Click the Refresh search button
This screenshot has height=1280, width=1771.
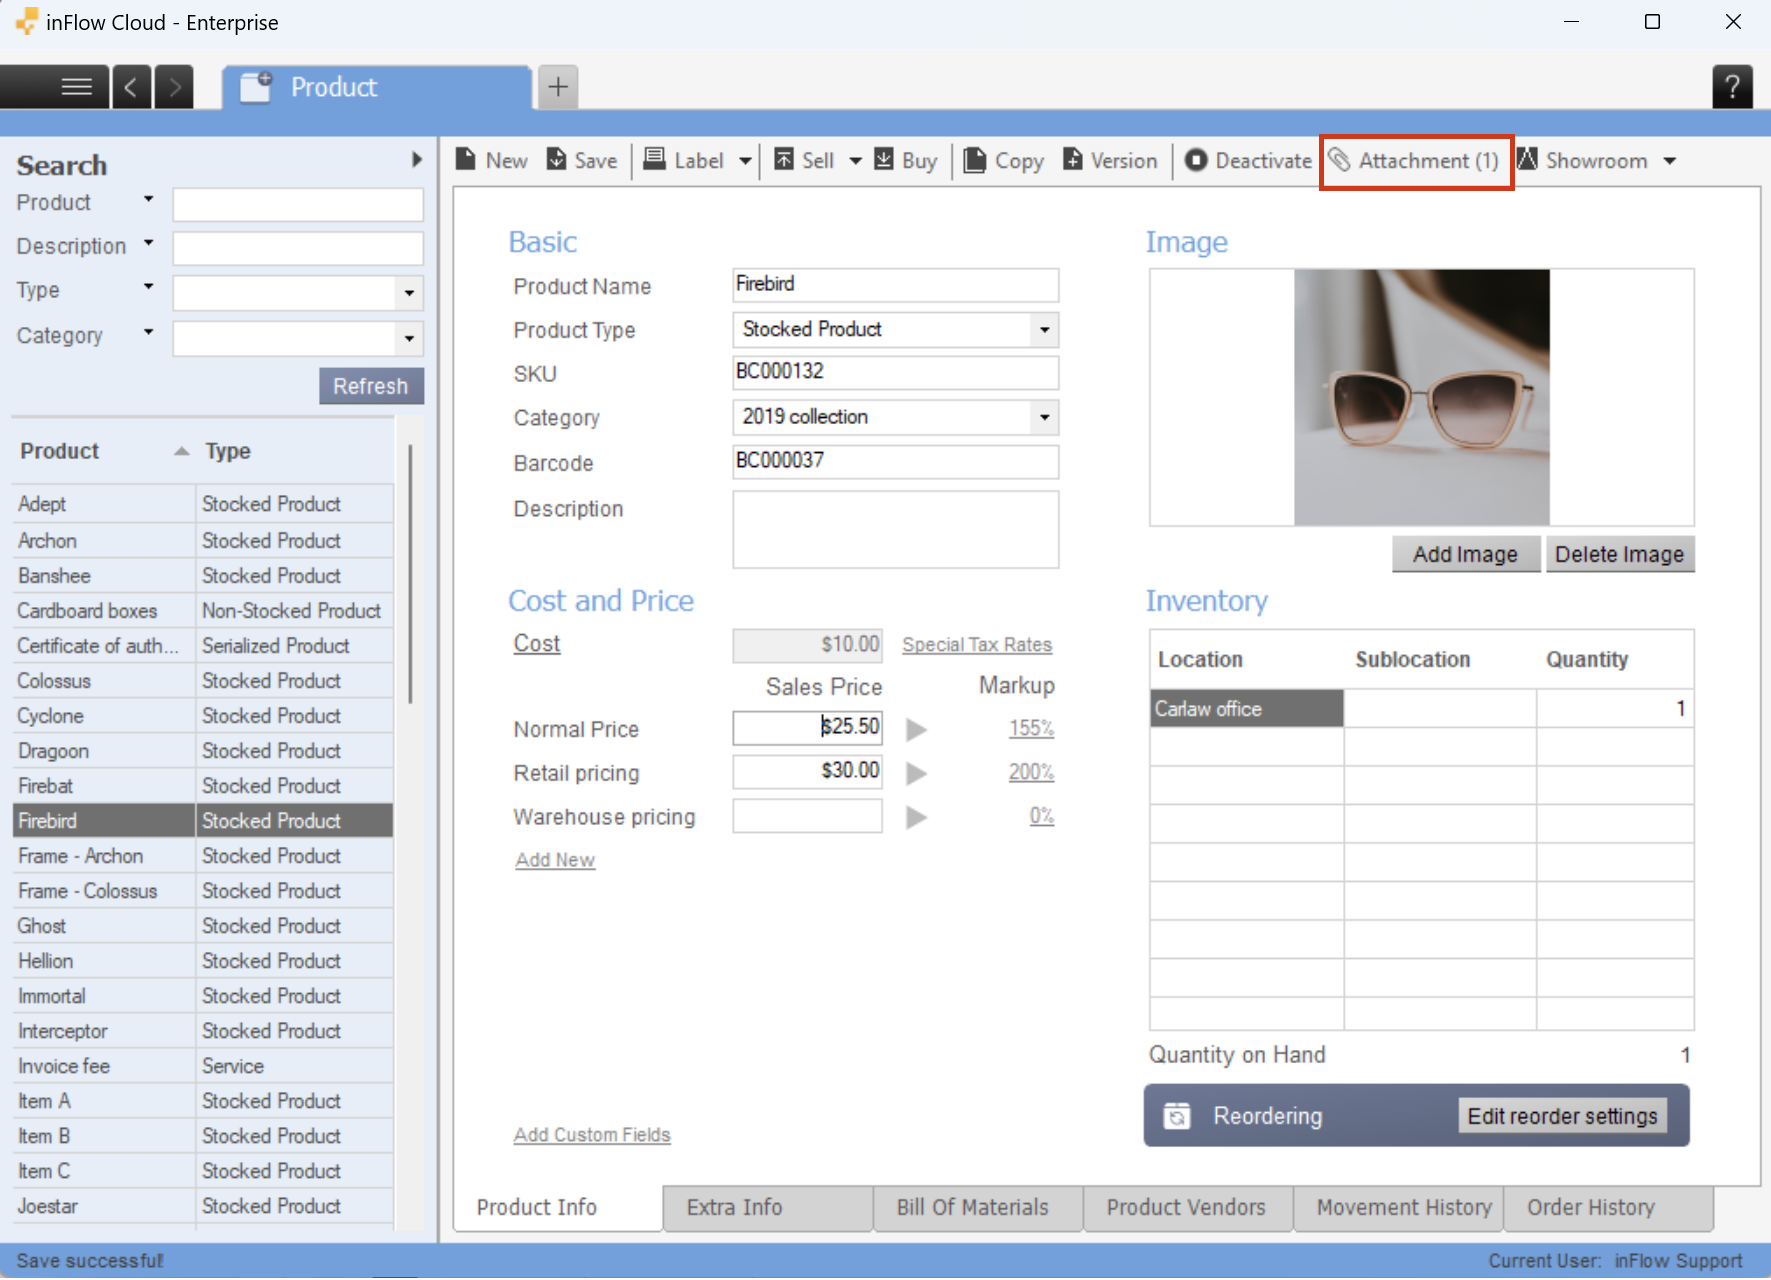(x=371, y=386)
